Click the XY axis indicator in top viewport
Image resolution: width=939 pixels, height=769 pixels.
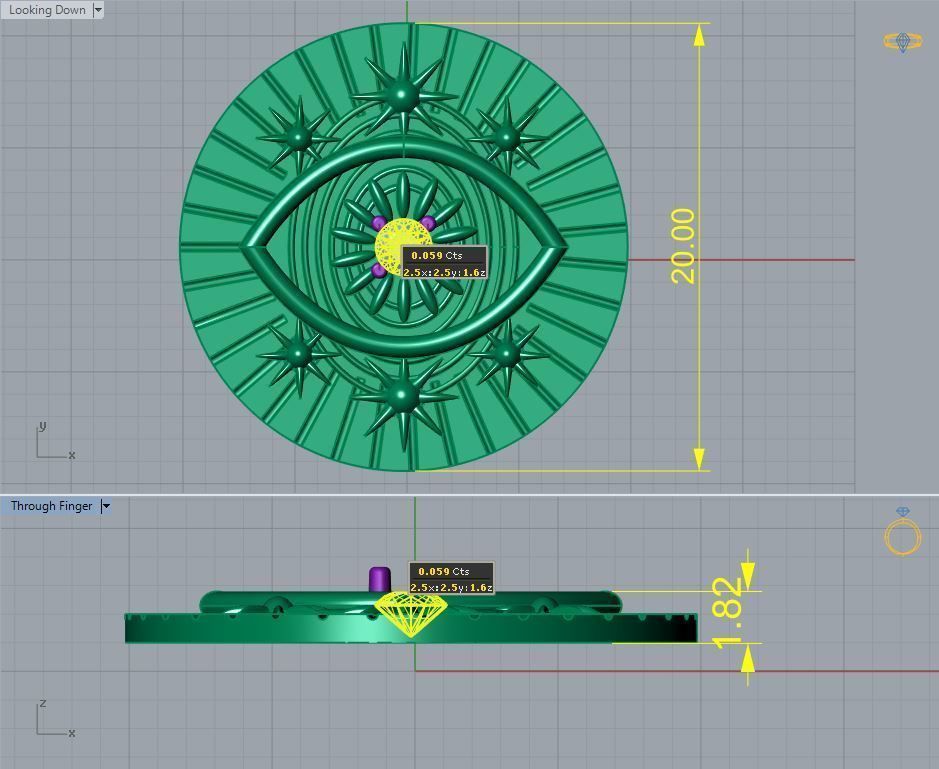[x=55, y=441]
